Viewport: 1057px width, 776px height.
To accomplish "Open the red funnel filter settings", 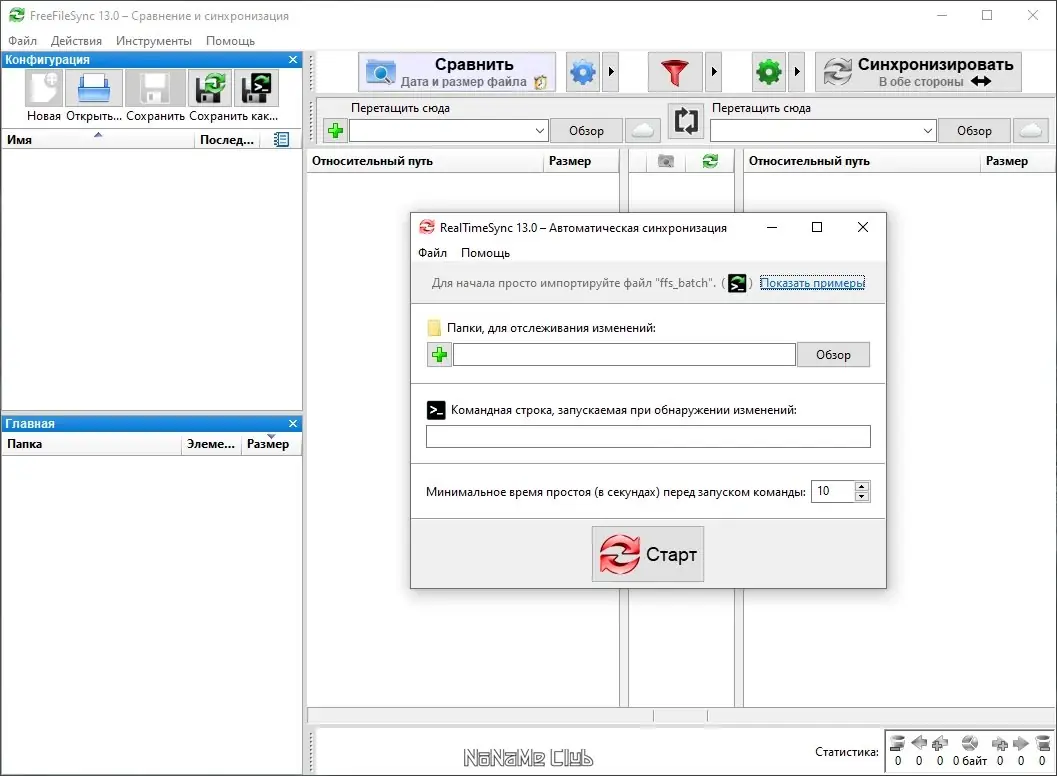I will pyautogui.click(x=675, y=71).
